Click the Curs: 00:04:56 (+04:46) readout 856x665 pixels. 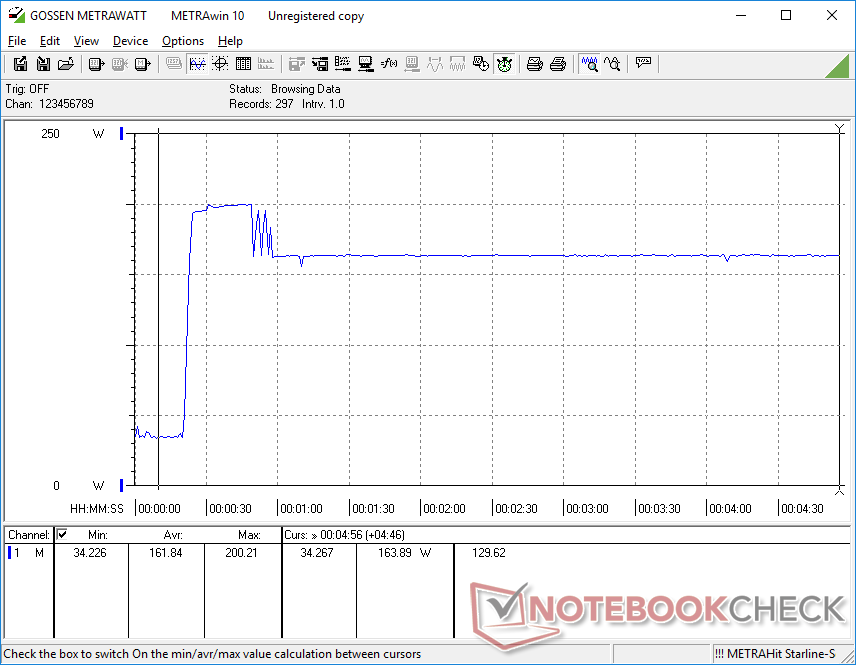click(x=344, y=535)
